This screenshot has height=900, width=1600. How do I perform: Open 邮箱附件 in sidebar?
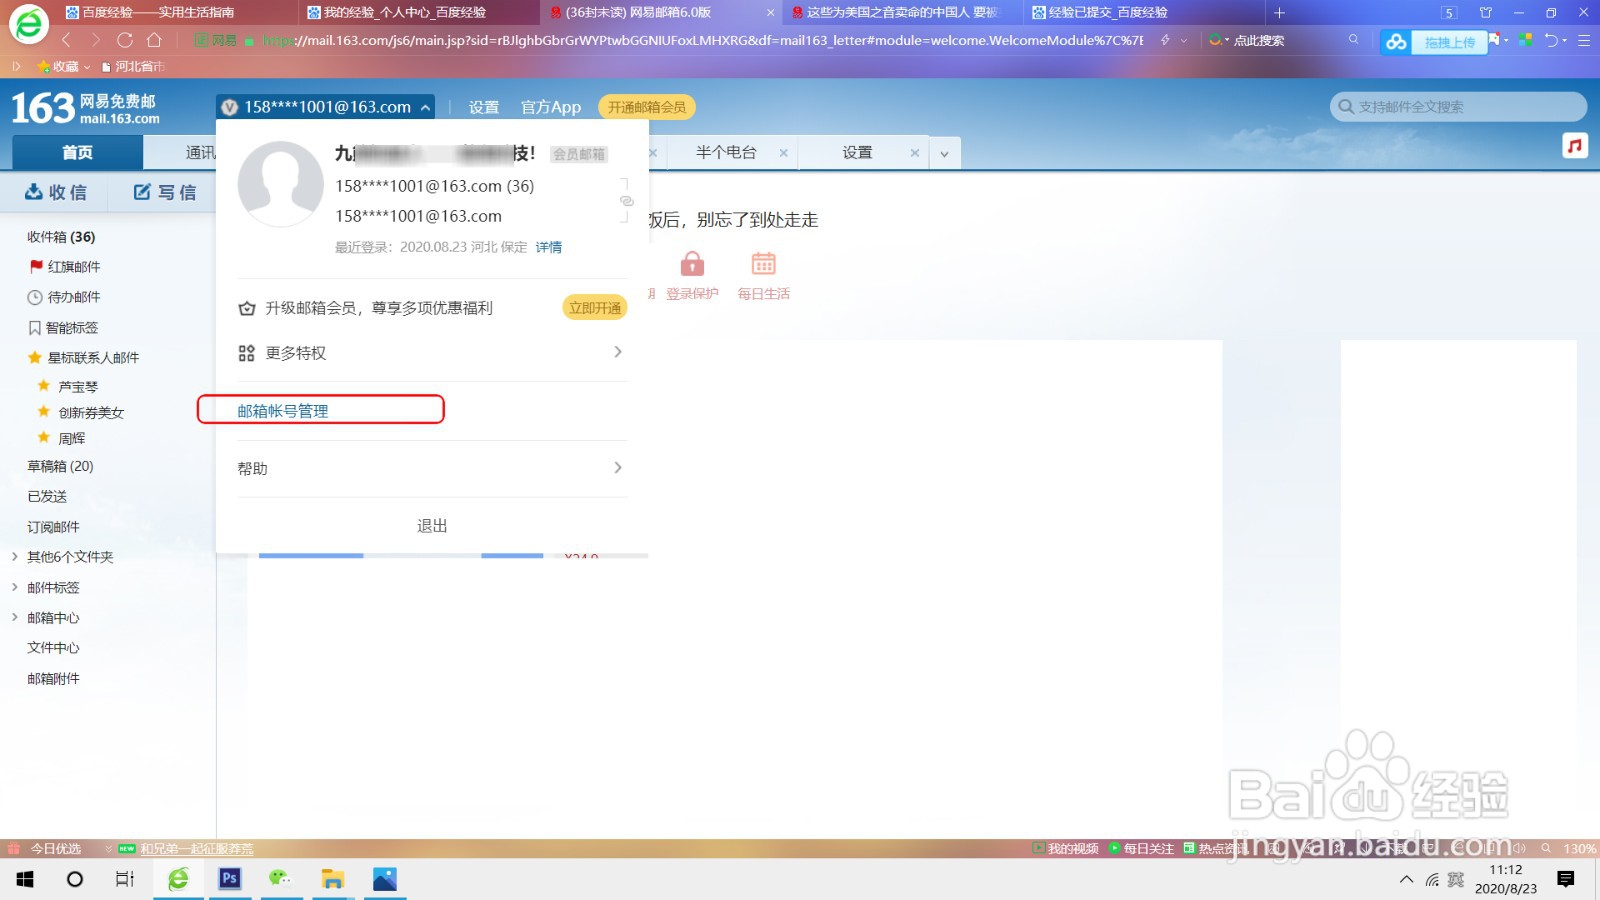(x=53, y=679)
